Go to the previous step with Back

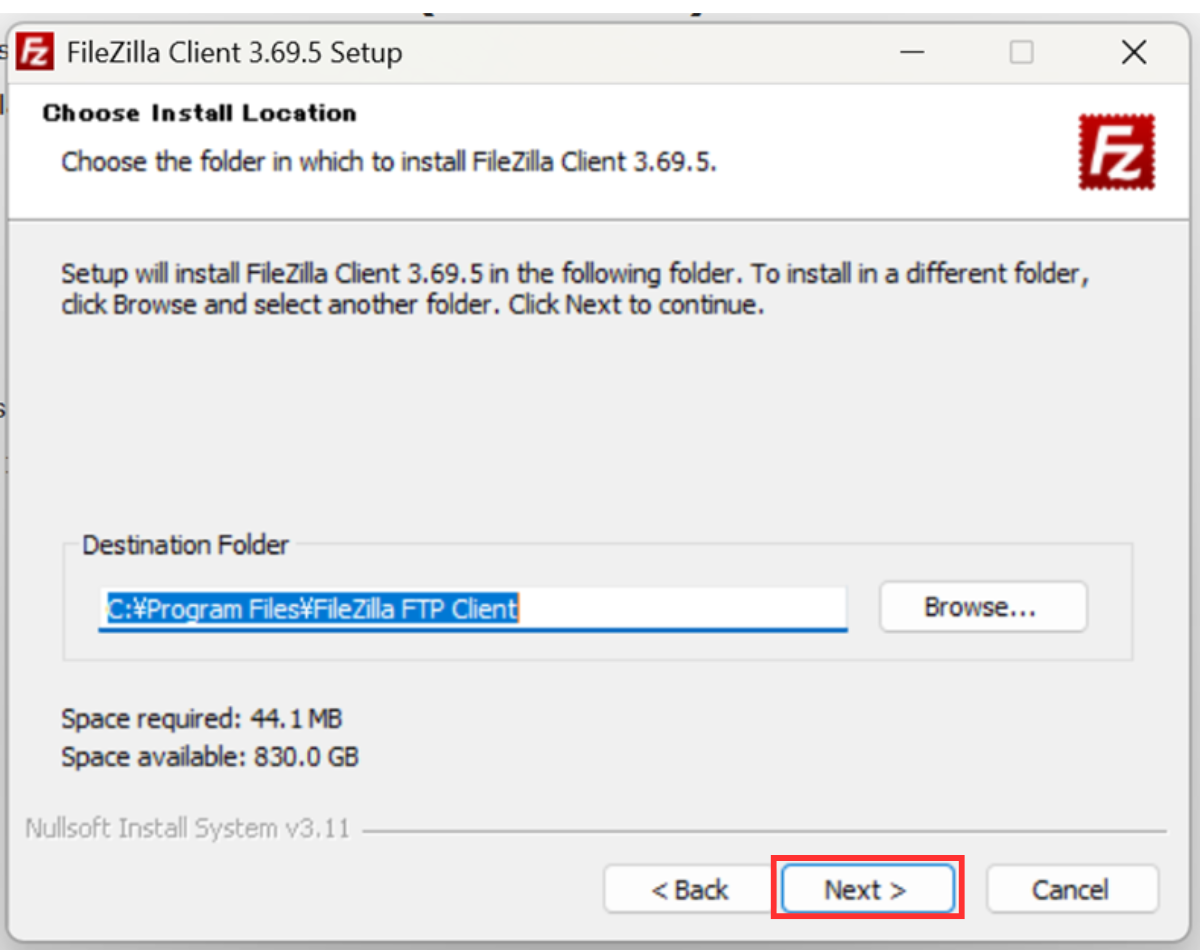(x=689, y=889)
